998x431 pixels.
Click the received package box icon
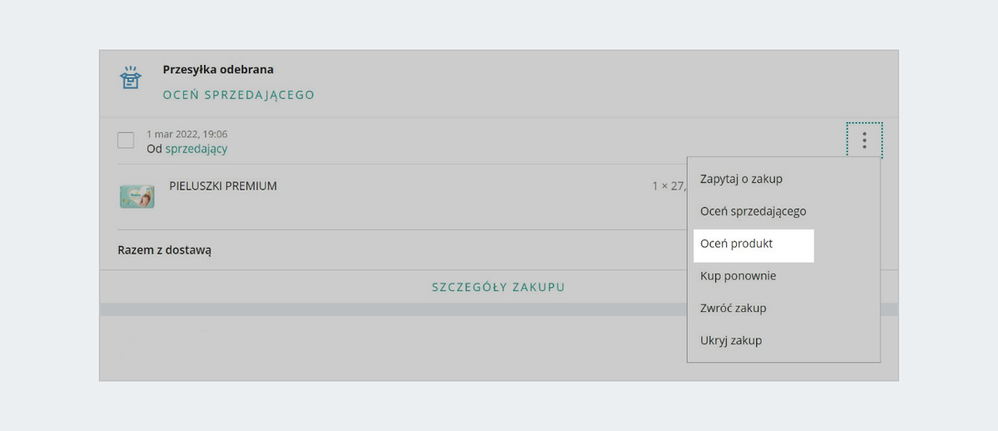click(x=130, y=79)
